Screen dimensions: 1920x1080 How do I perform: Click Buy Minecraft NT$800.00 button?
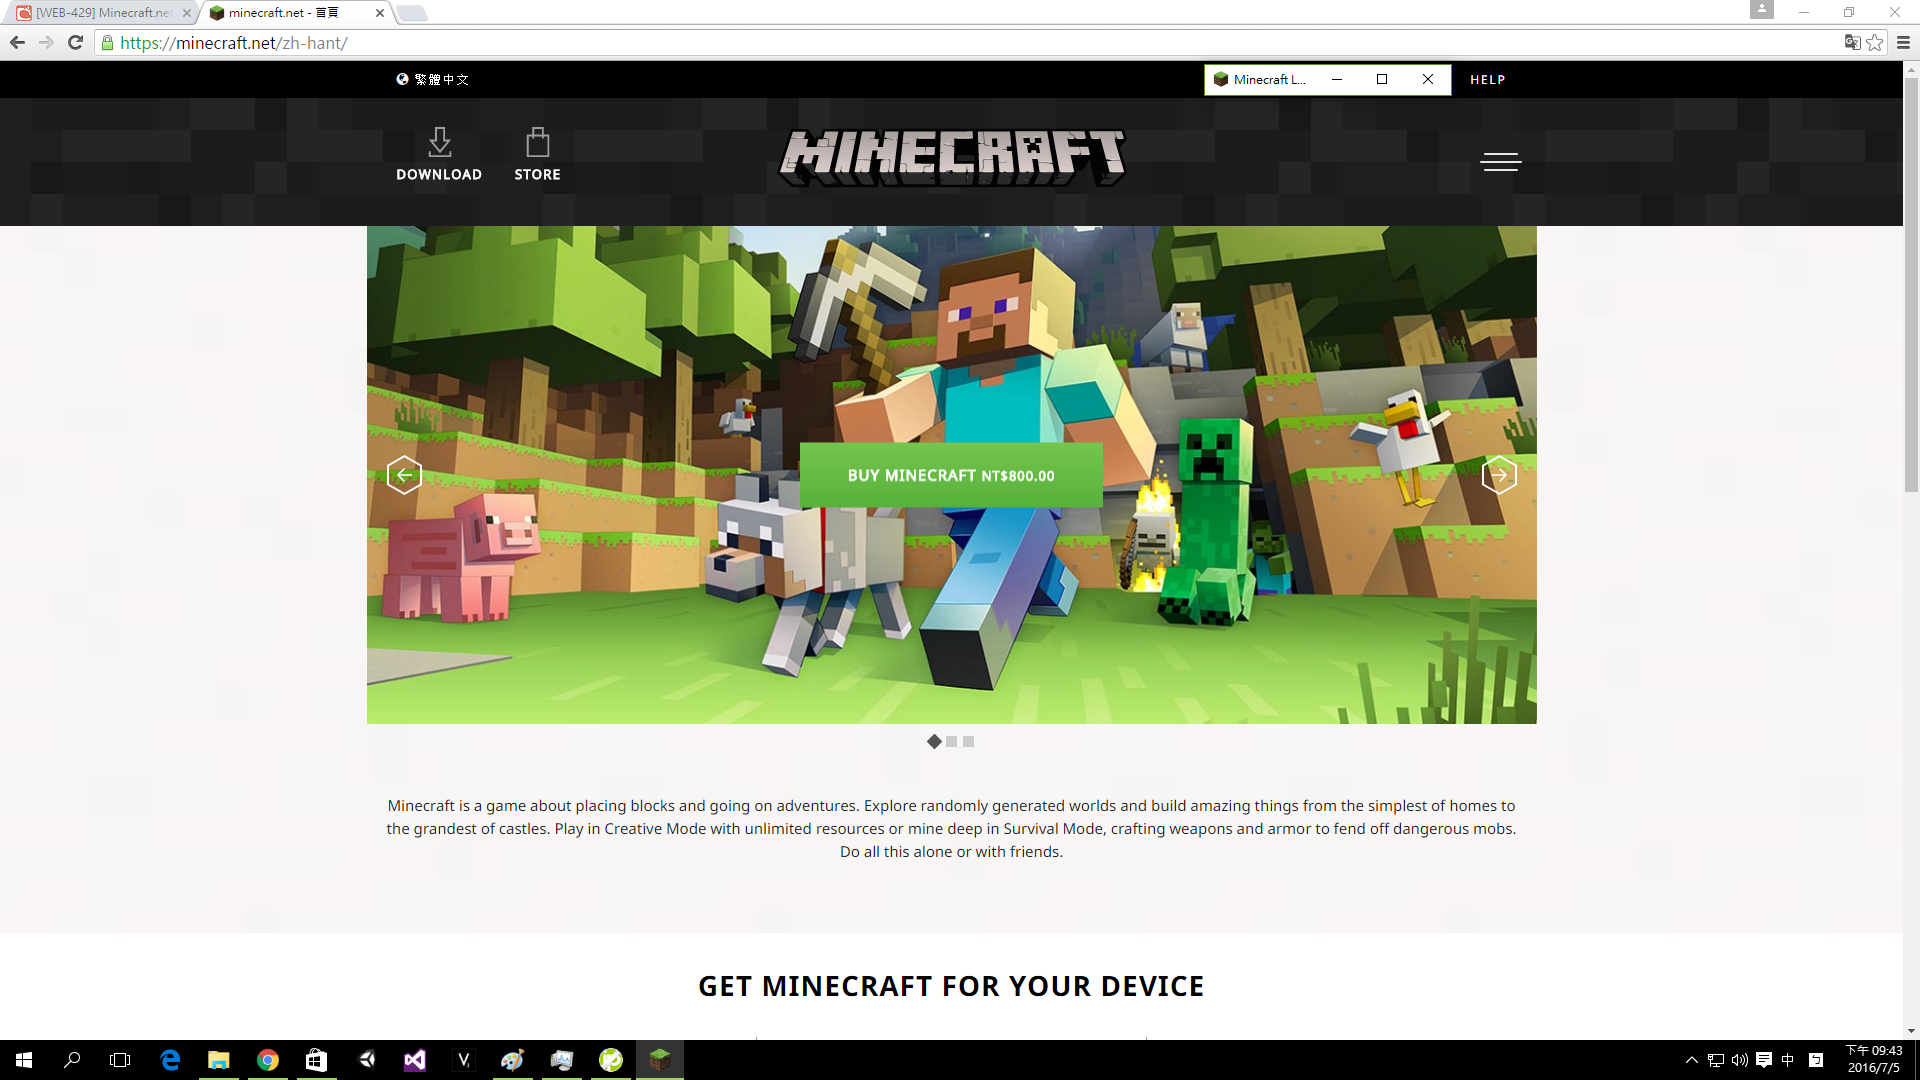(x=951, y=475)
